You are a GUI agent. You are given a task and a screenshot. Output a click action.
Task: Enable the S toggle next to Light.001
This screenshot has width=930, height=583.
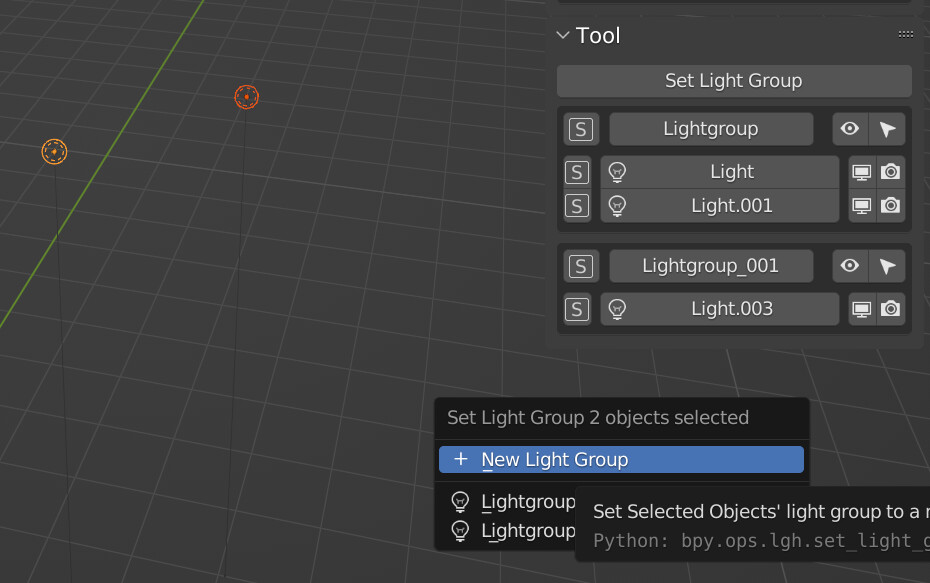[x=577, y=205]
